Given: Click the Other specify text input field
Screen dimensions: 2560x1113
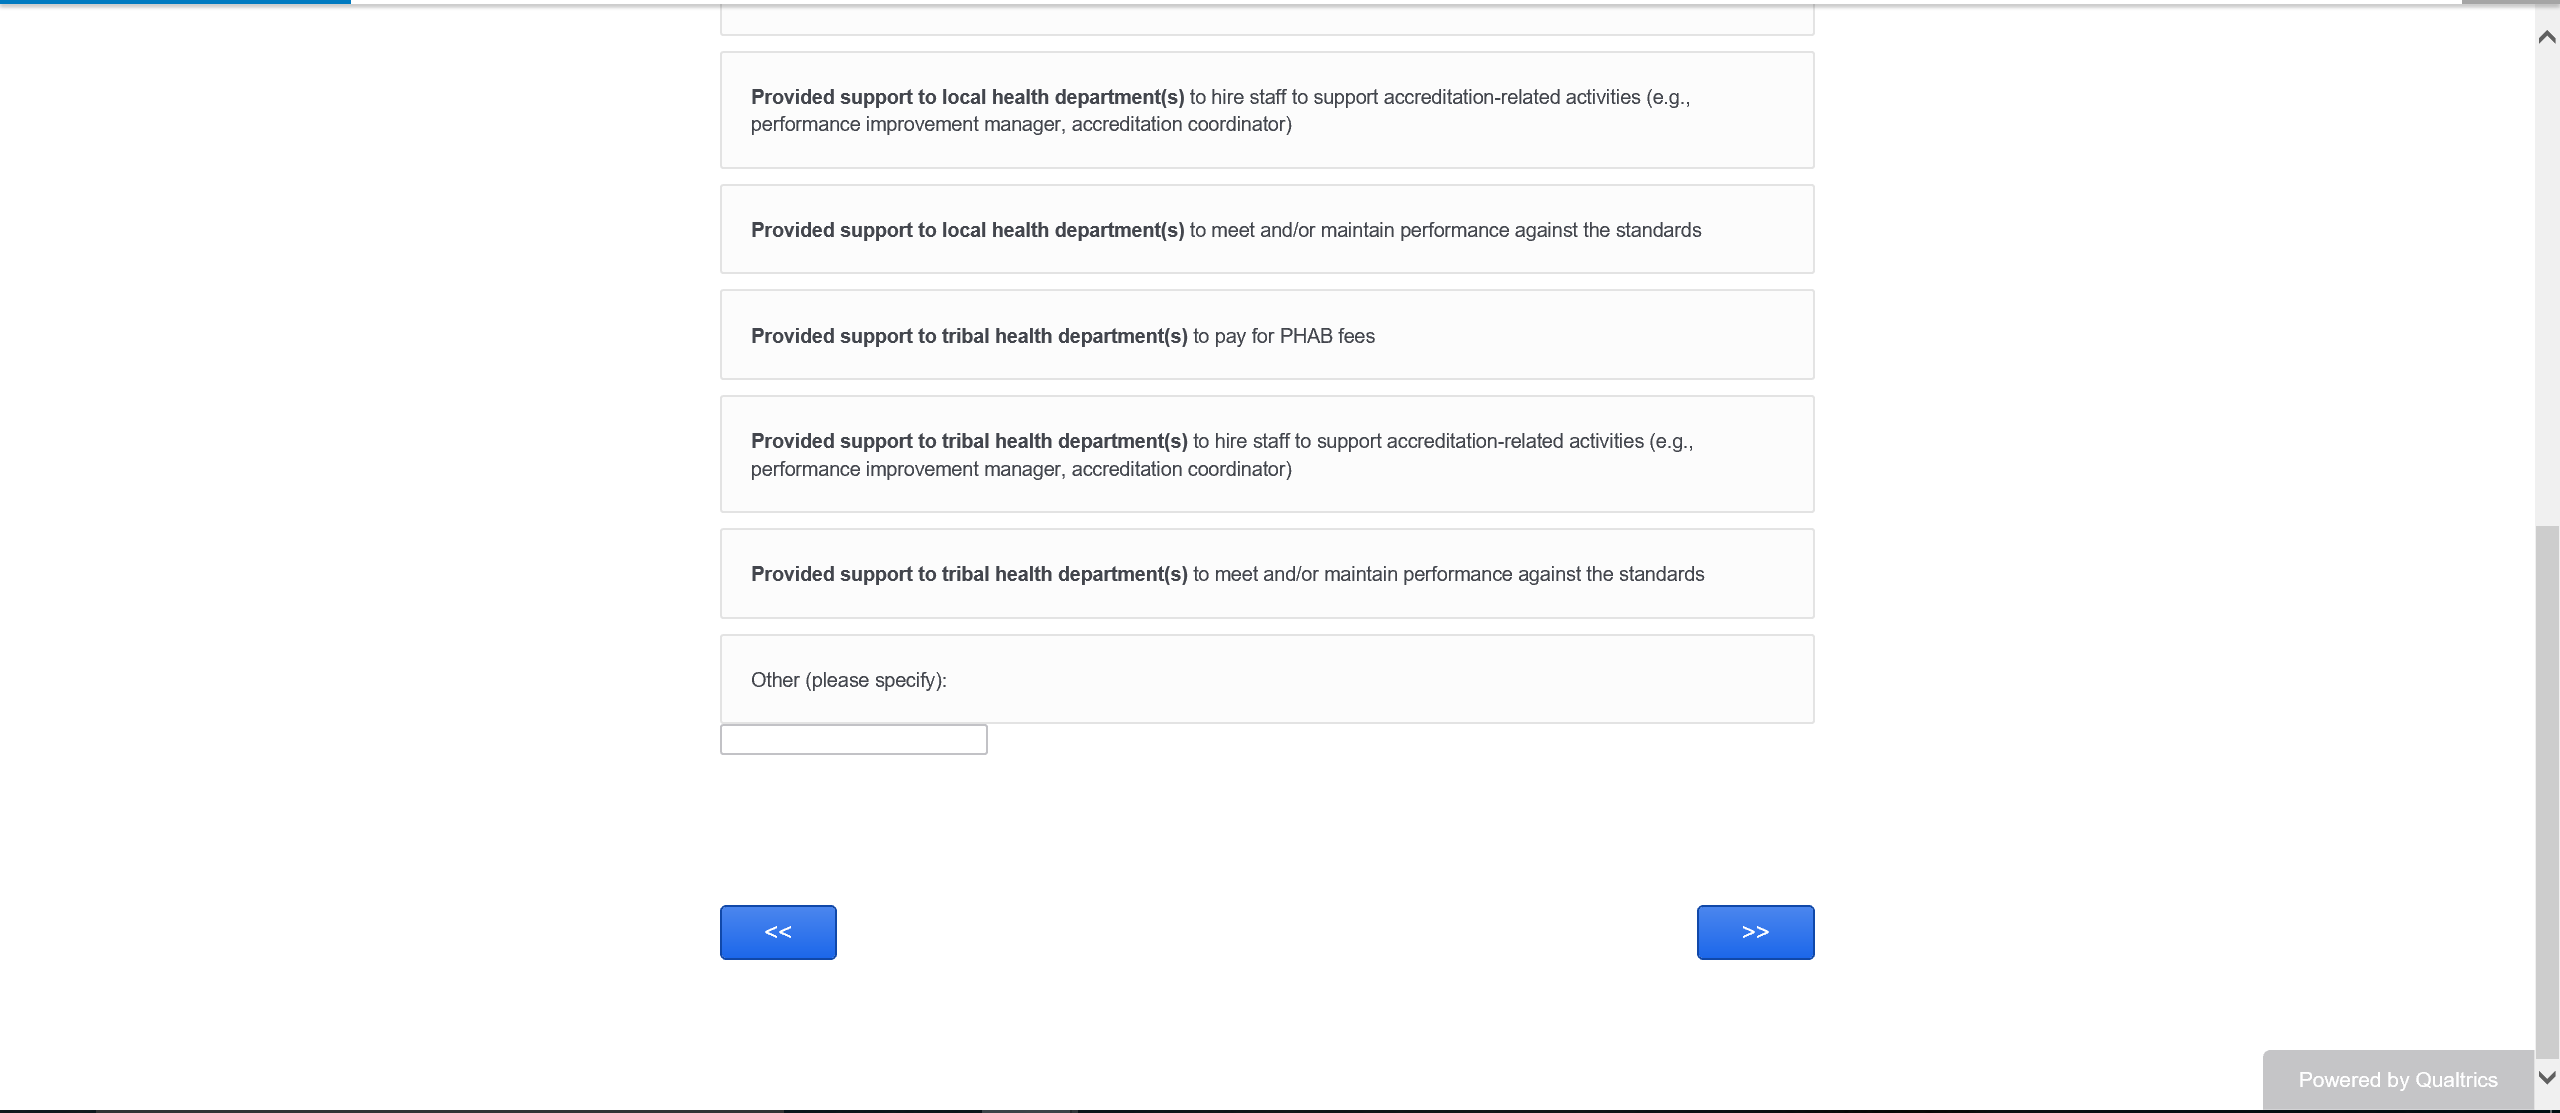Looking at the screenshot, I should [x=853, y=740].
